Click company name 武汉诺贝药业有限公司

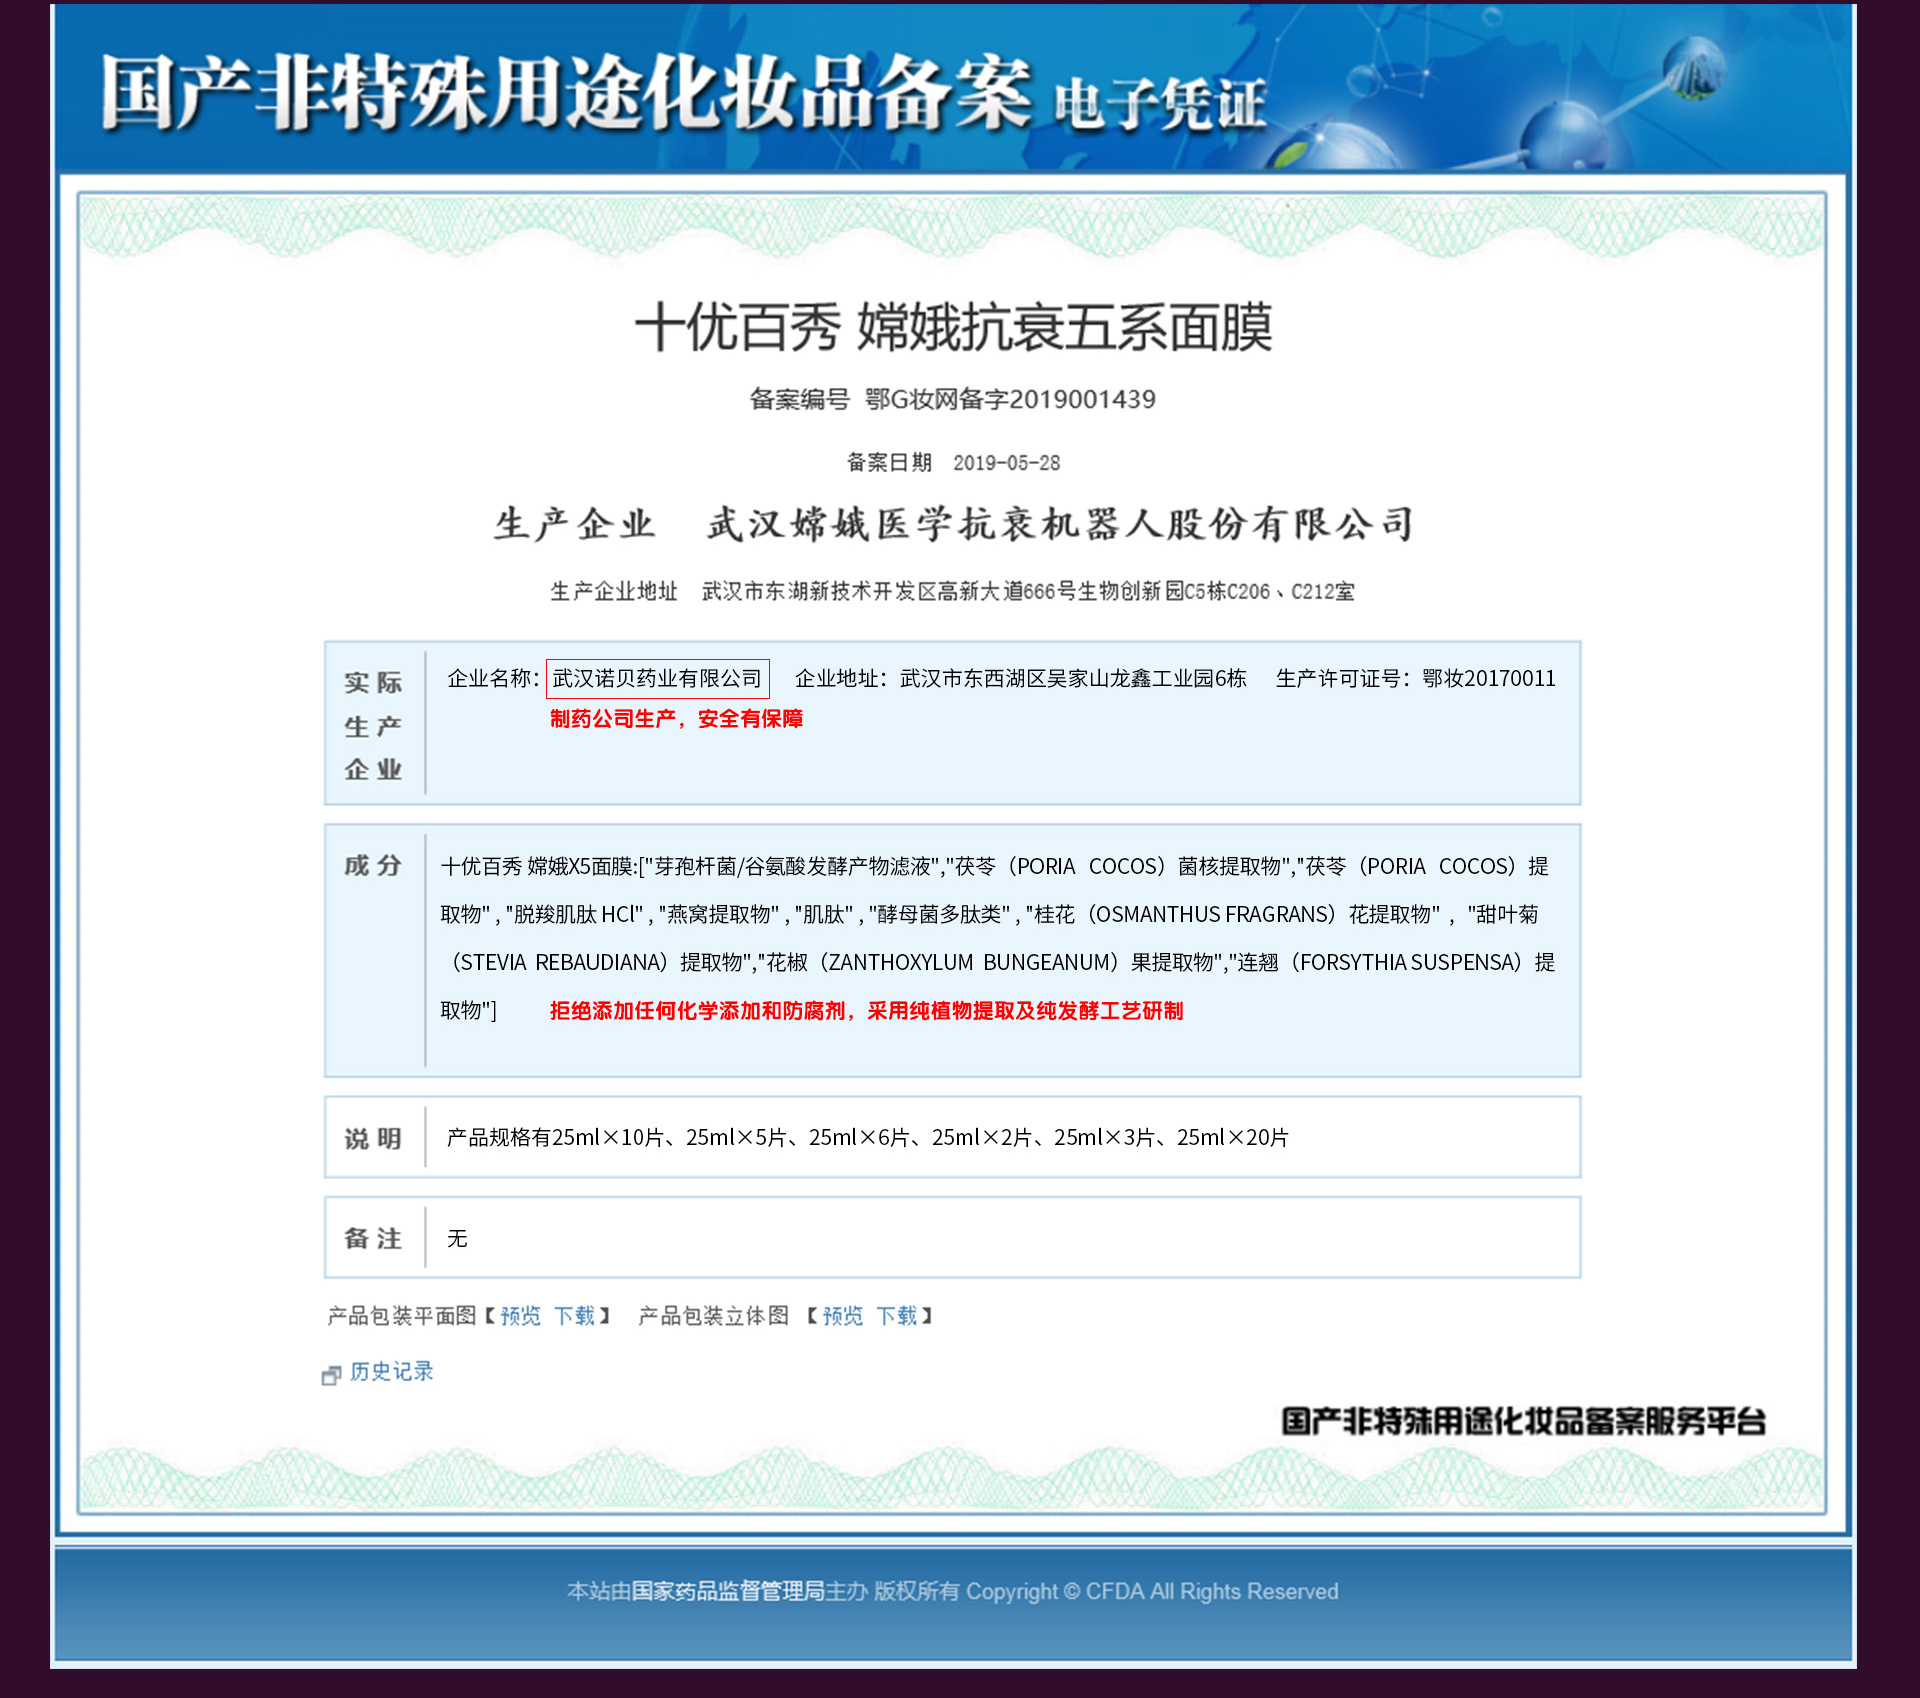pos(657,678)
